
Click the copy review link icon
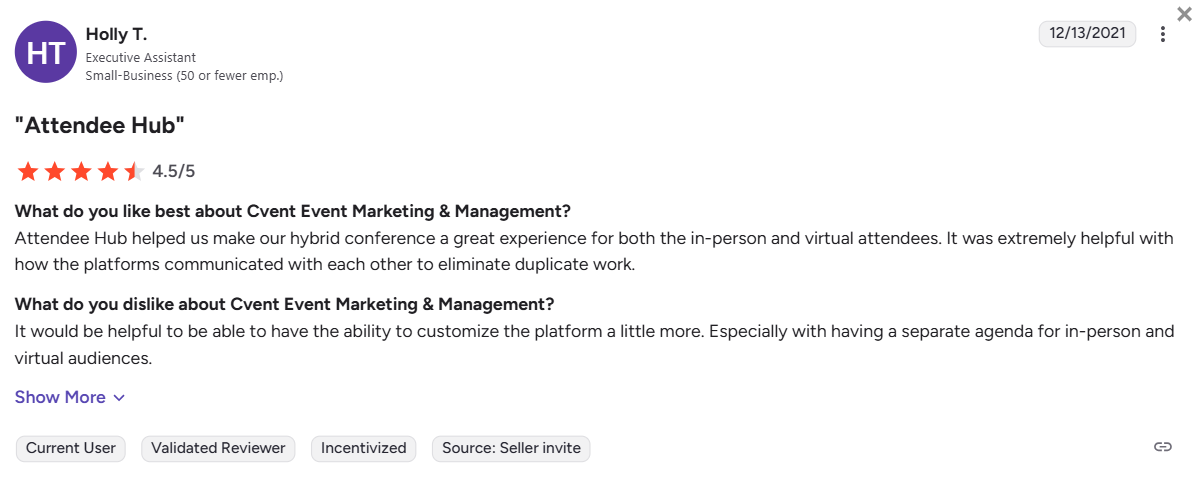(x=1162, y=447)
